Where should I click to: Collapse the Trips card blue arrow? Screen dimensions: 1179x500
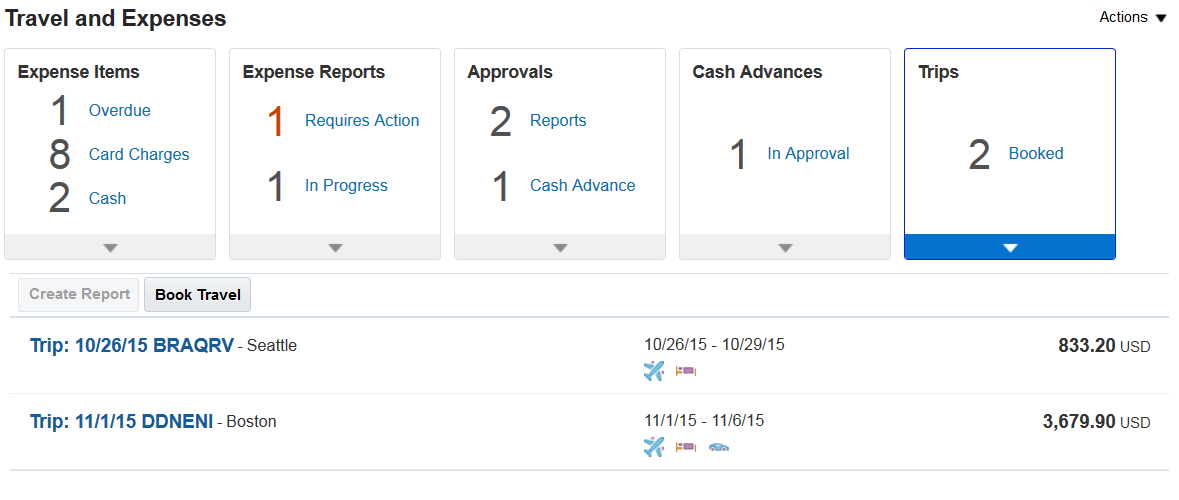tap(1010, 247)
